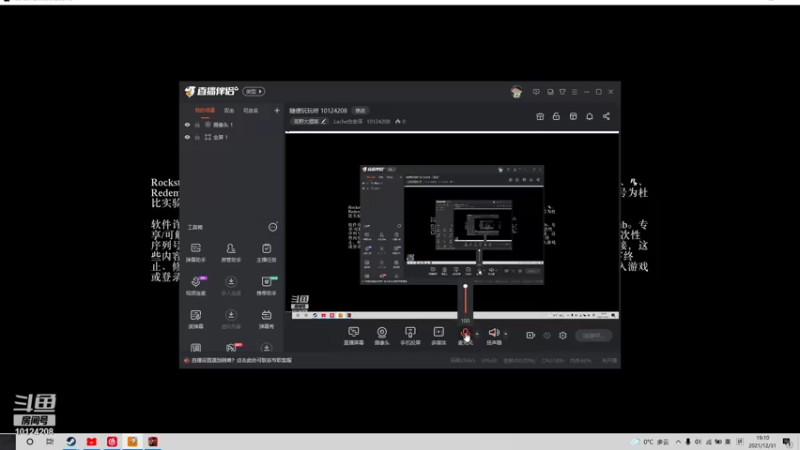Click the weather 0°C widget on taskbar

[650, 442]
